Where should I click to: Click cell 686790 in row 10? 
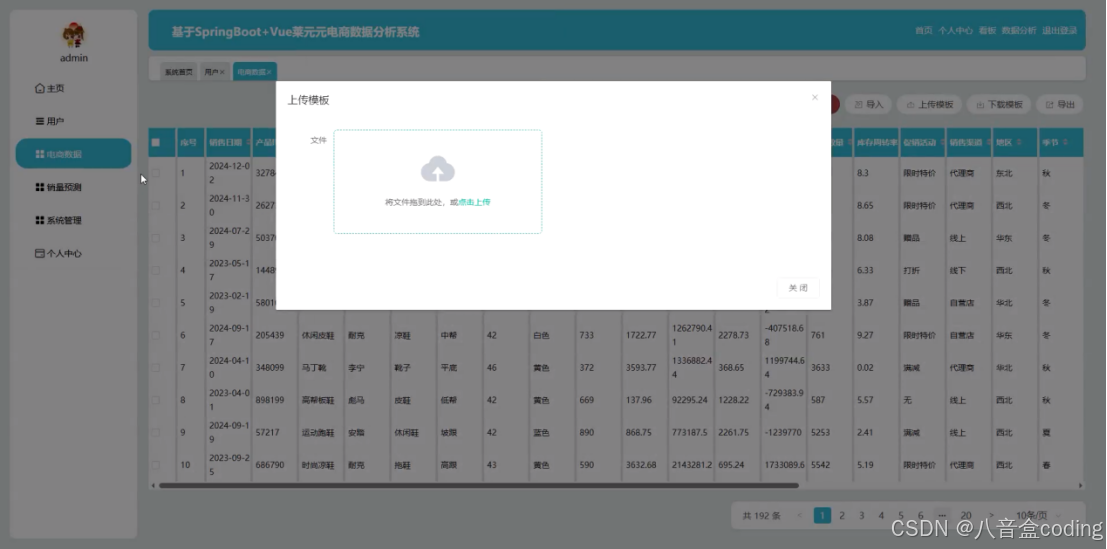[x=270, y=465]
